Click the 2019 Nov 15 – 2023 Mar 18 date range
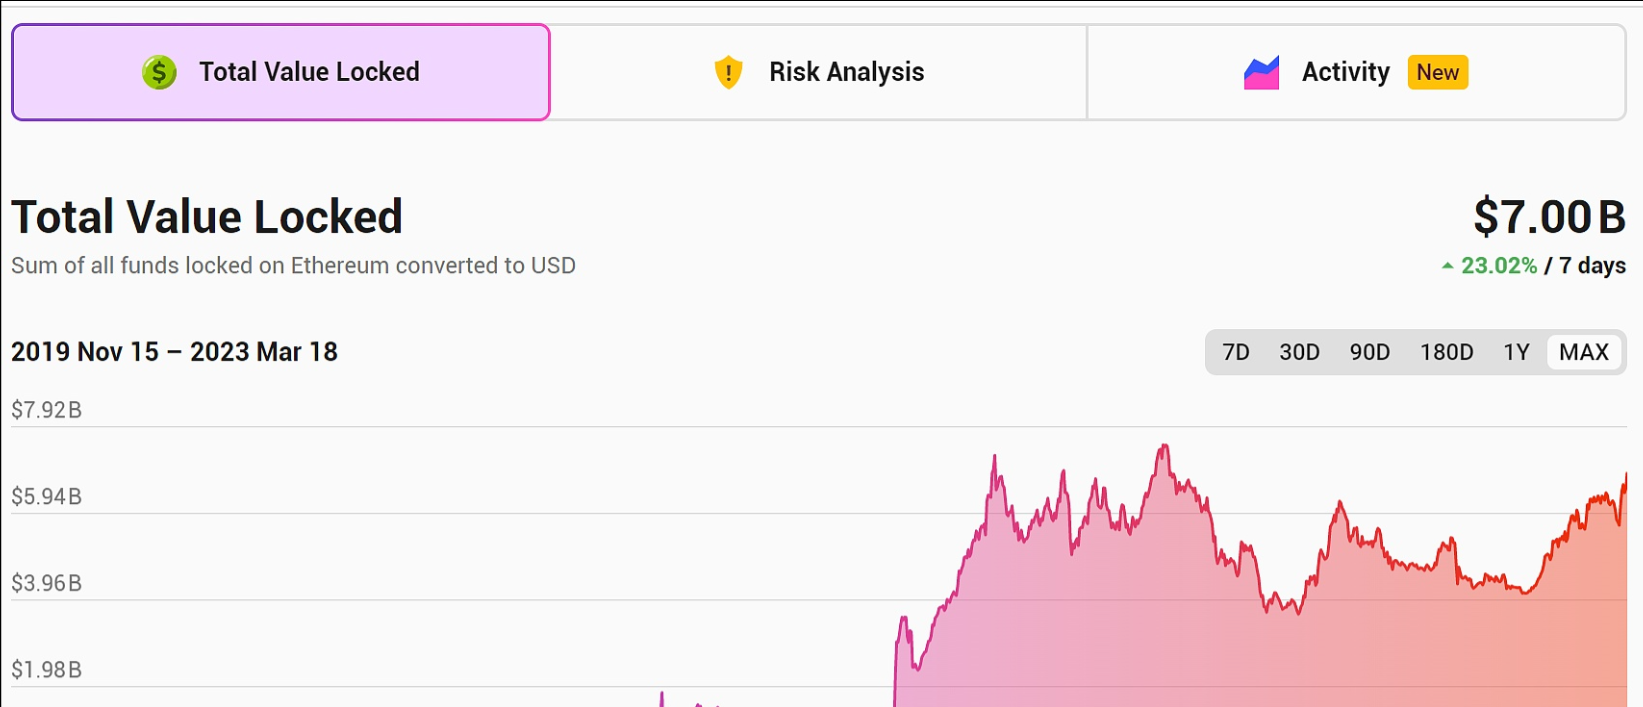This screenshot has height=707, width=1643. tap(174, 352)
